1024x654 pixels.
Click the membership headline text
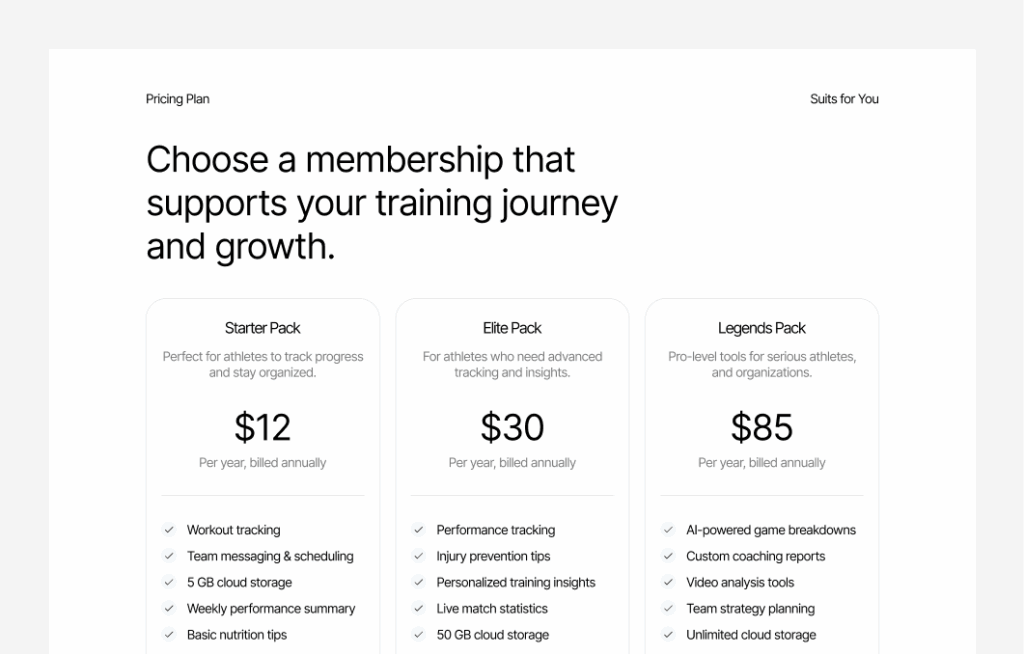382,203
